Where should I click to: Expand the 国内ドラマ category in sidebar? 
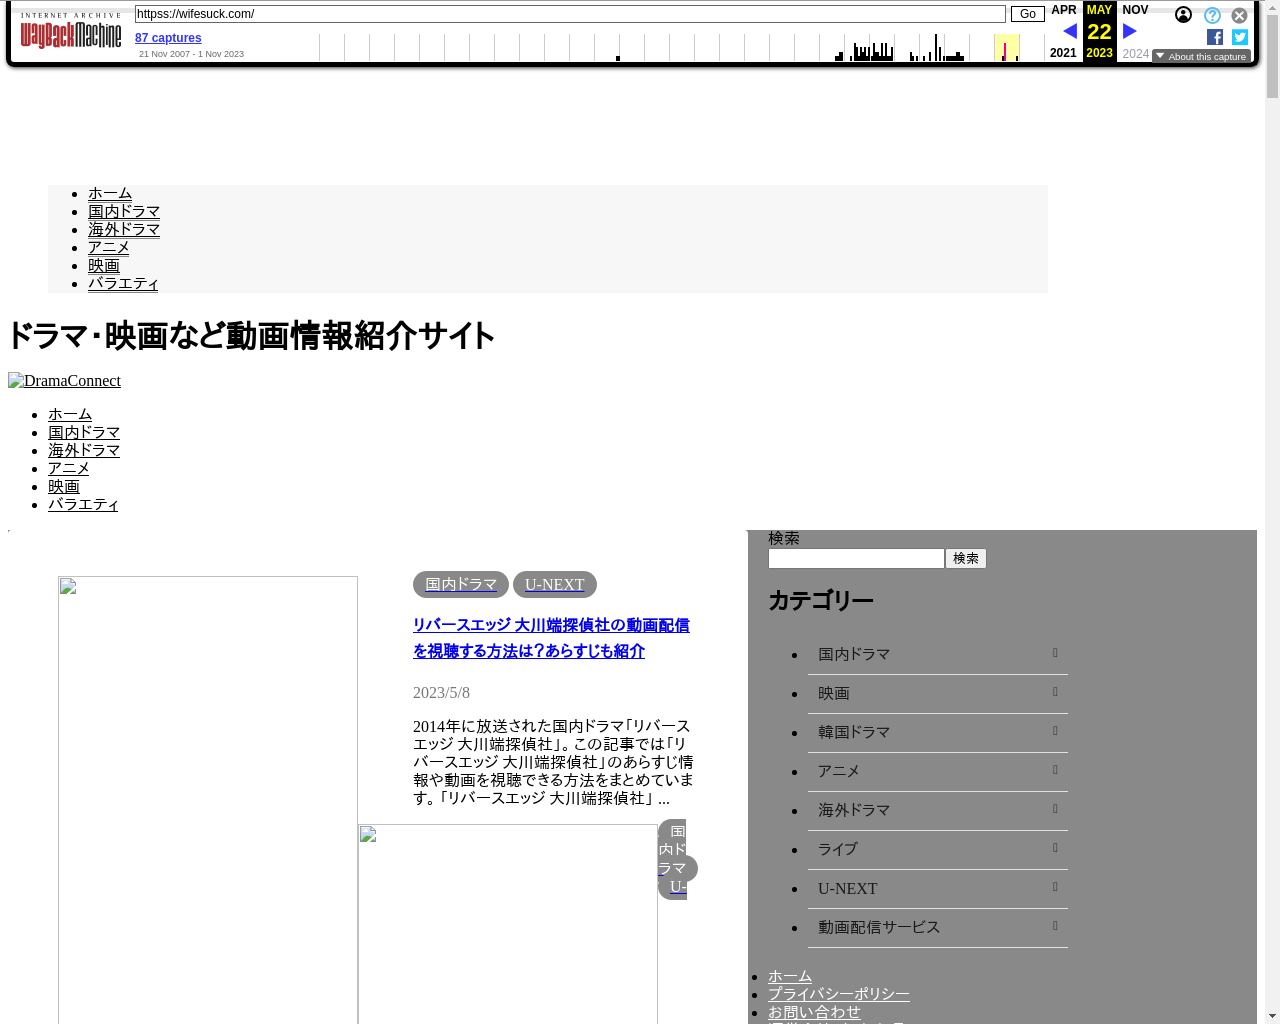1055,653
